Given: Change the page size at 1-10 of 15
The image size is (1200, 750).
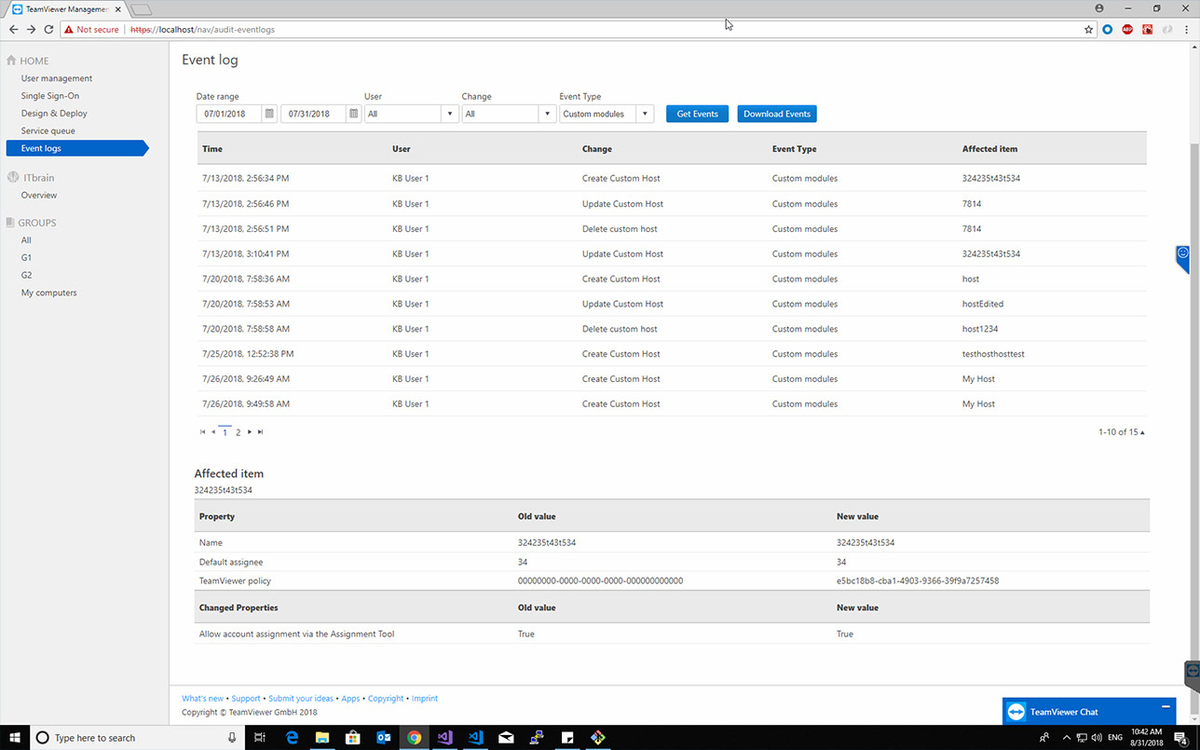Looking at the screenshot, I should (1142, 432).
